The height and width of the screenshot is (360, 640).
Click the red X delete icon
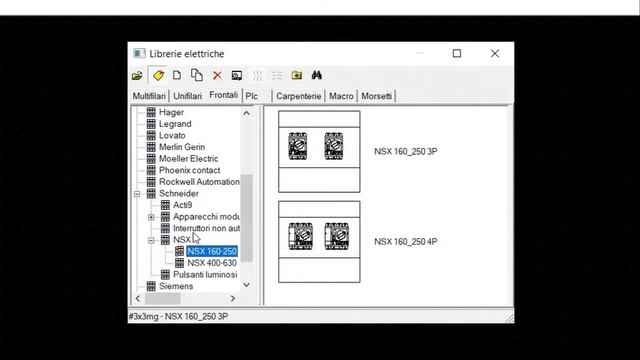(x=217, y=76)
